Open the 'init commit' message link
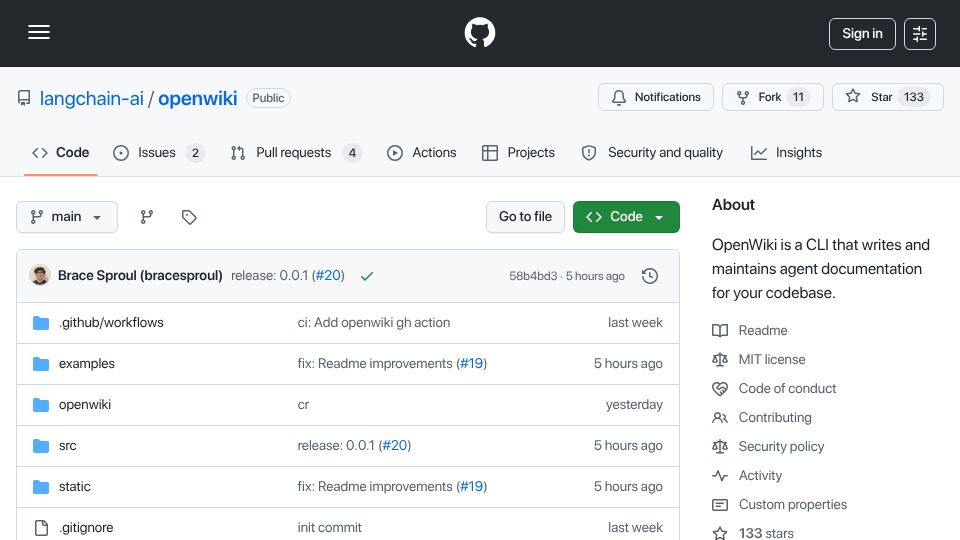The image size is (960, 540). [329, 528]
